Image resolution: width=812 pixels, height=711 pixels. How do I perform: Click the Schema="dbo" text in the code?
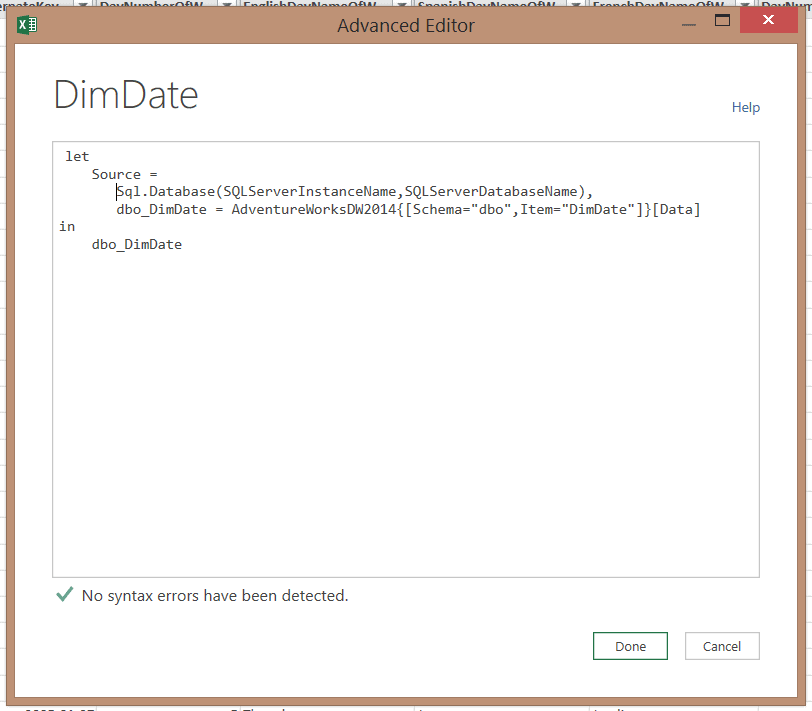458,209
